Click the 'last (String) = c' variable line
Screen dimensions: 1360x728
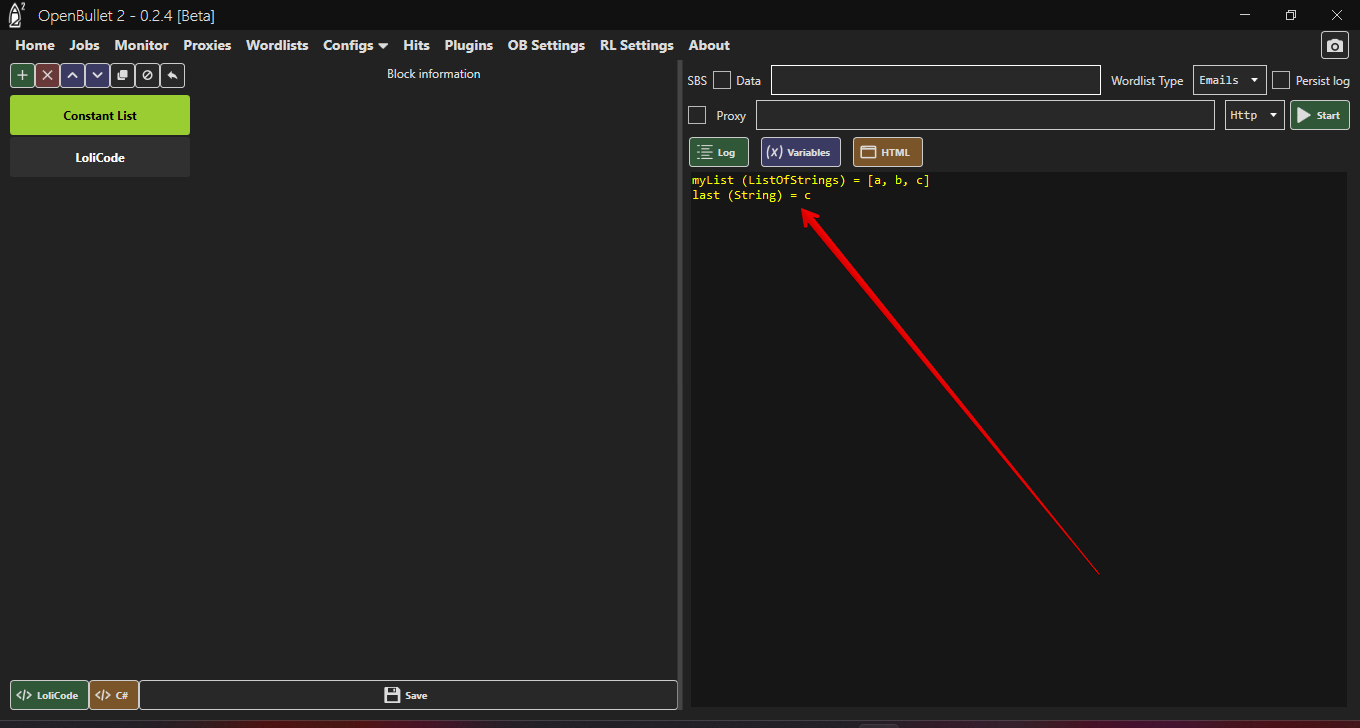(x=751, y=195)
